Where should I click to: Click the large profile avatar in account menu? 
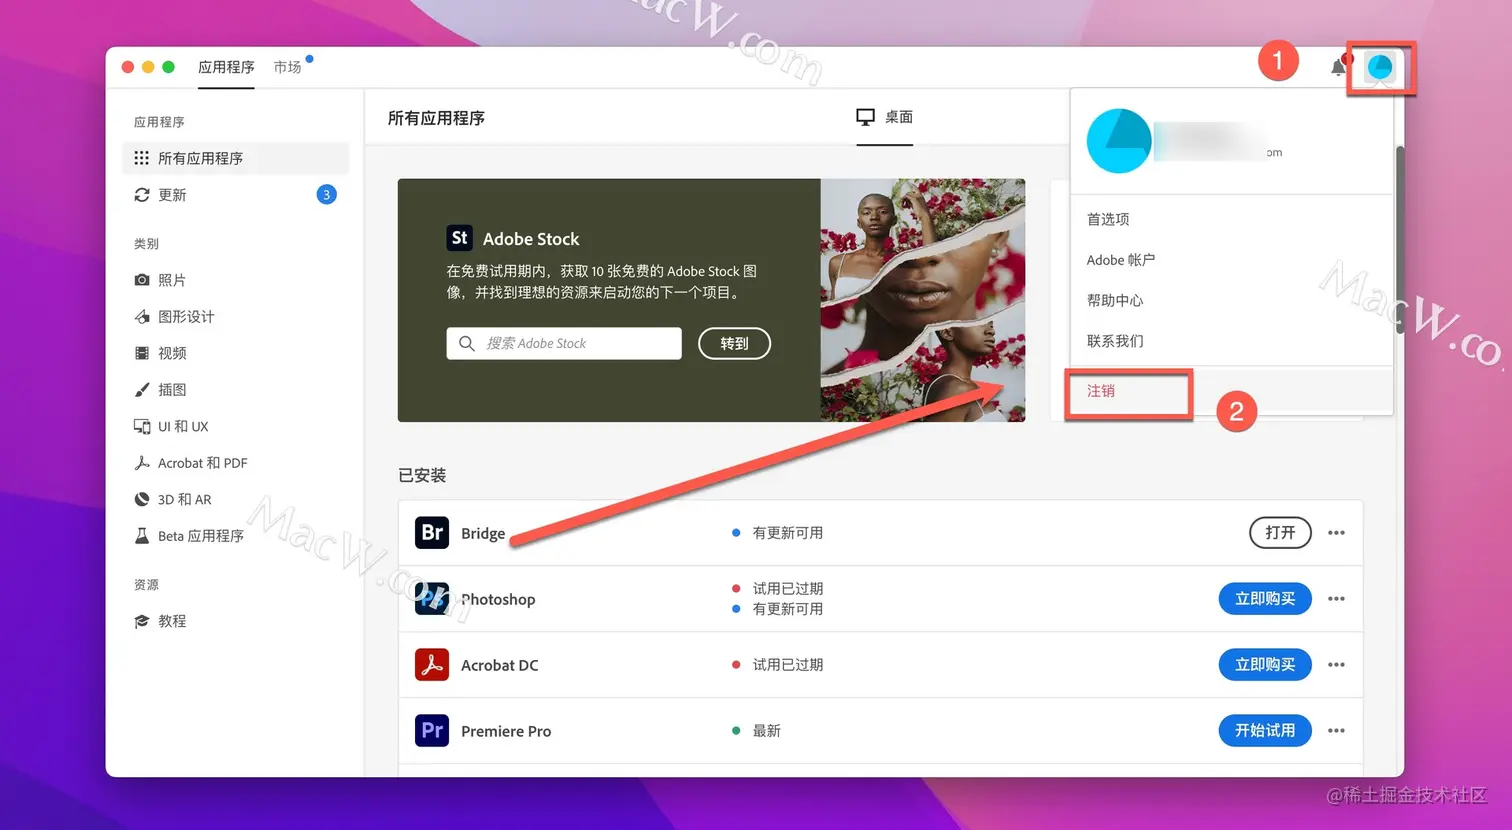(1119, 141)
